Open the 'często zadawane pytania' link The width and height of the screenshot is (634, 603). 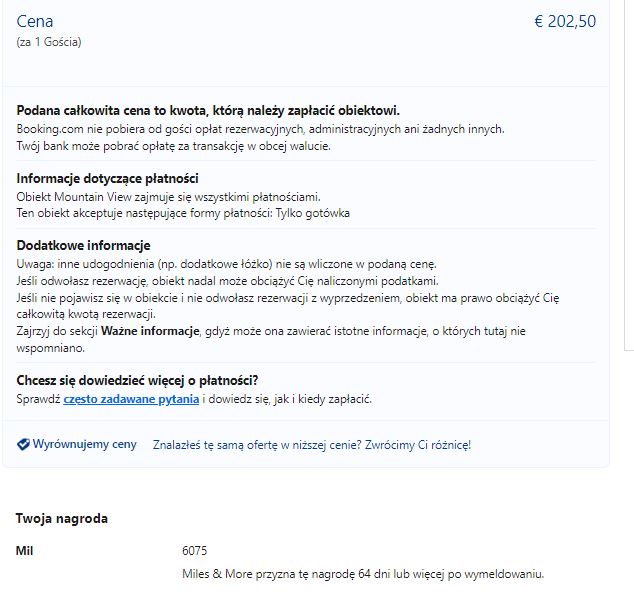(131, 399)
